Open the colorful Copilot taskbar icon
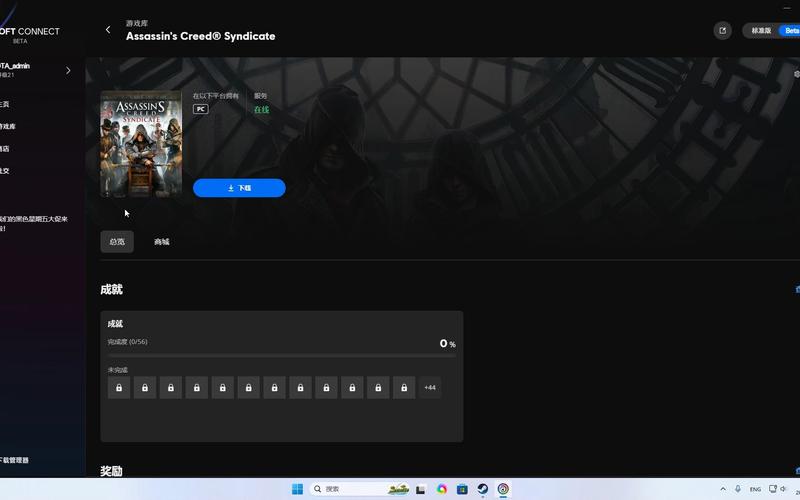 442,489
